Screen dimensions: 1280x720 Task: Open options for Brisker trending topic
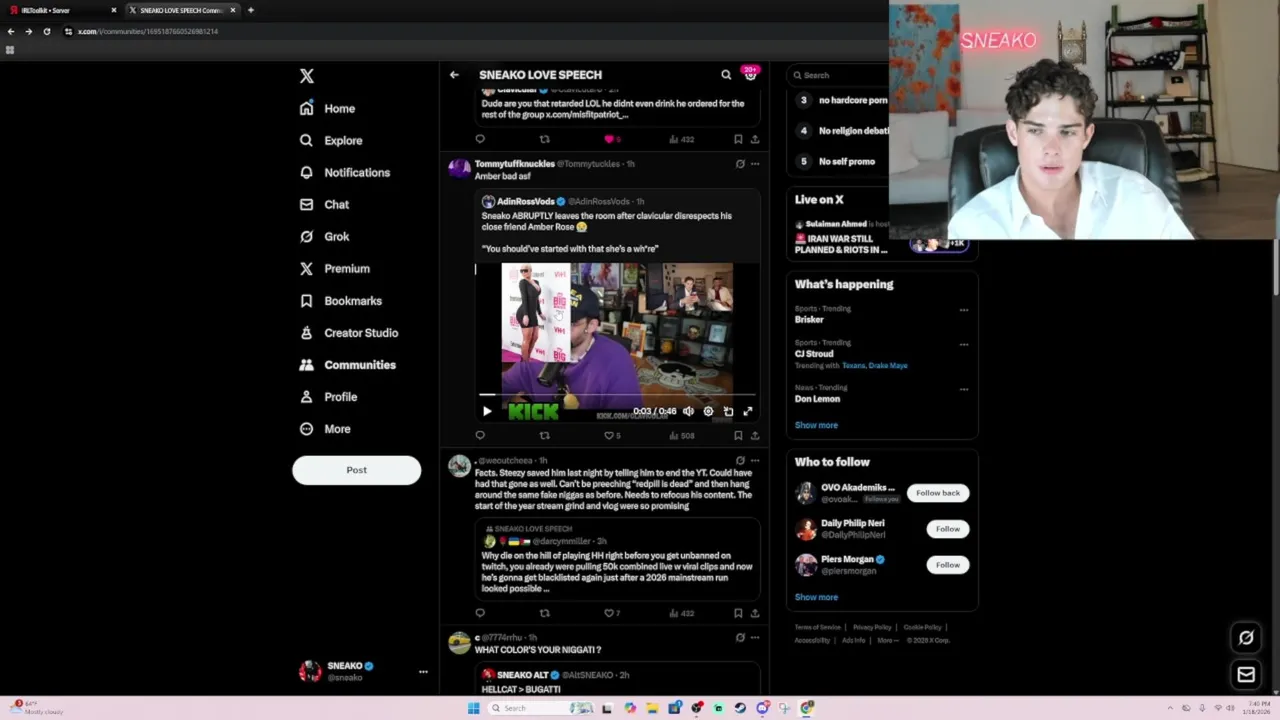click(x=964, y=310)
